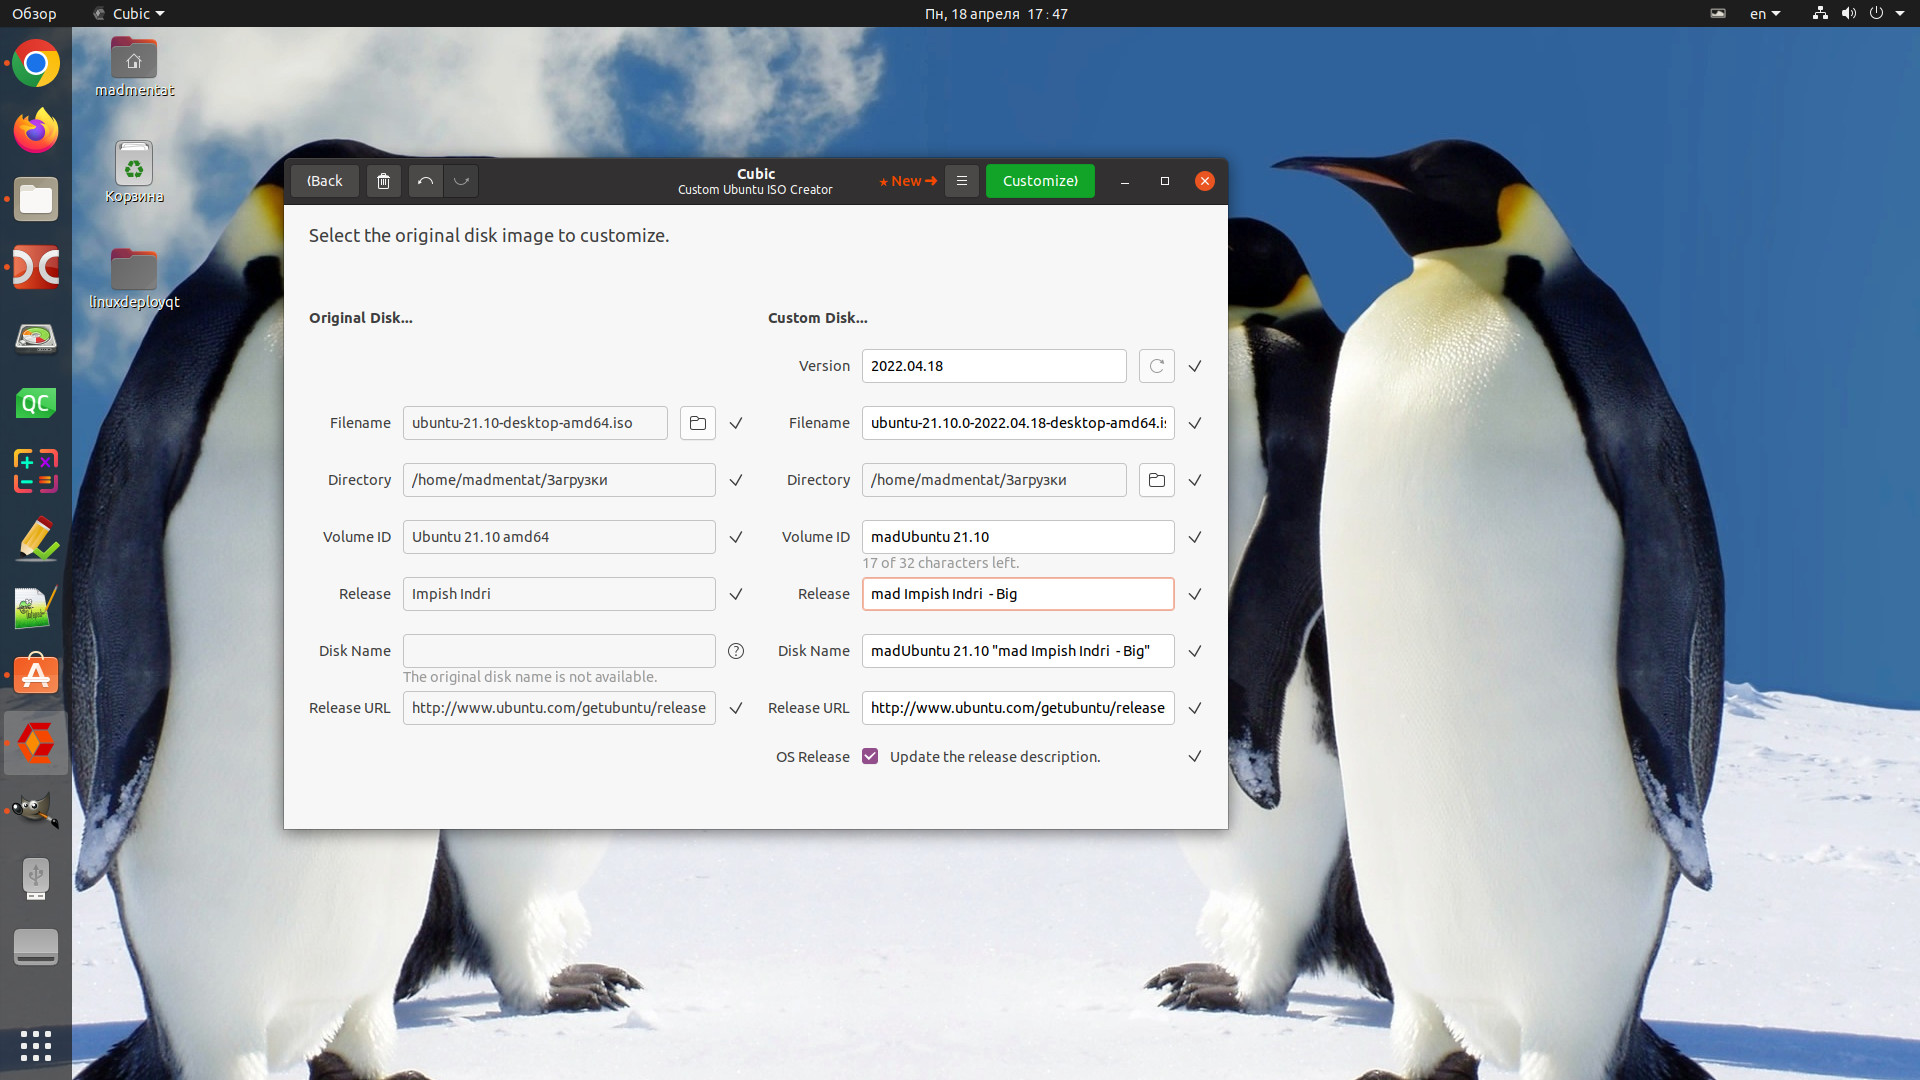Image resolution: width=1920 pixels, height=1080 pixels.
Task: Click the original Directory field
Action: point(559,480)
